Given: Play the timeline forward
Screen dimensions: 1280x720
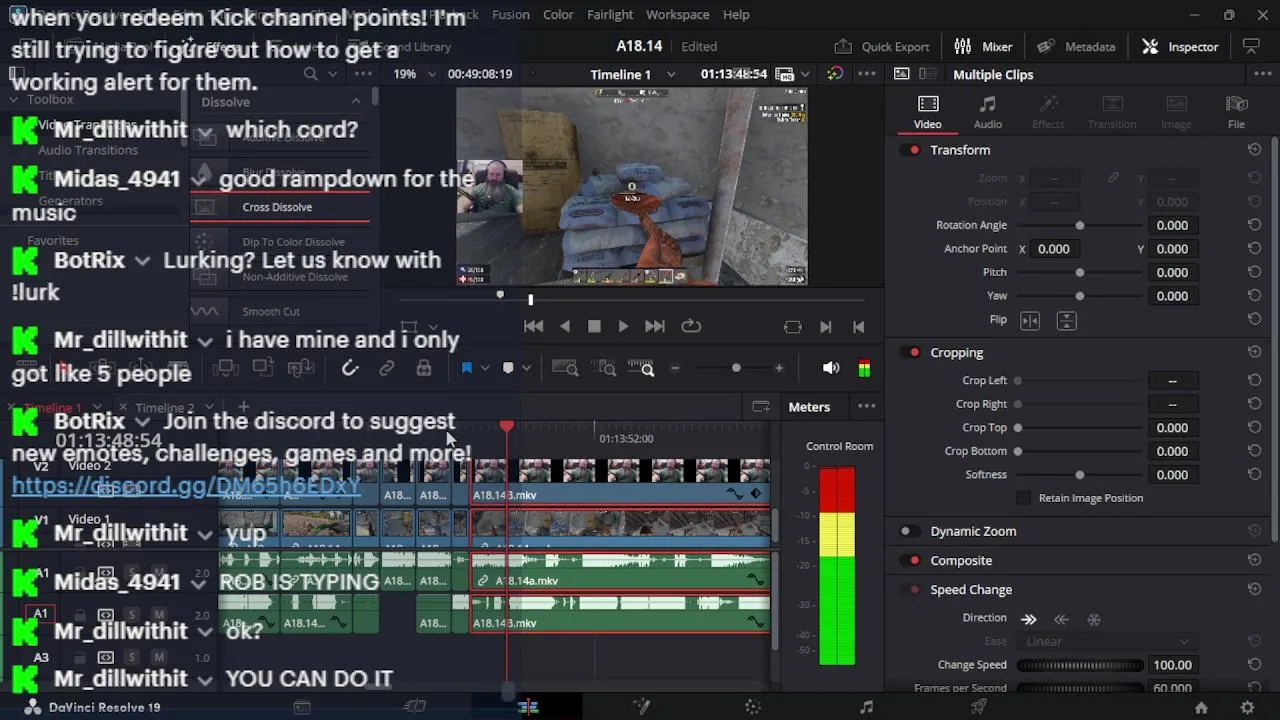Looking at the screenshot, I should (x=623, y=327).
